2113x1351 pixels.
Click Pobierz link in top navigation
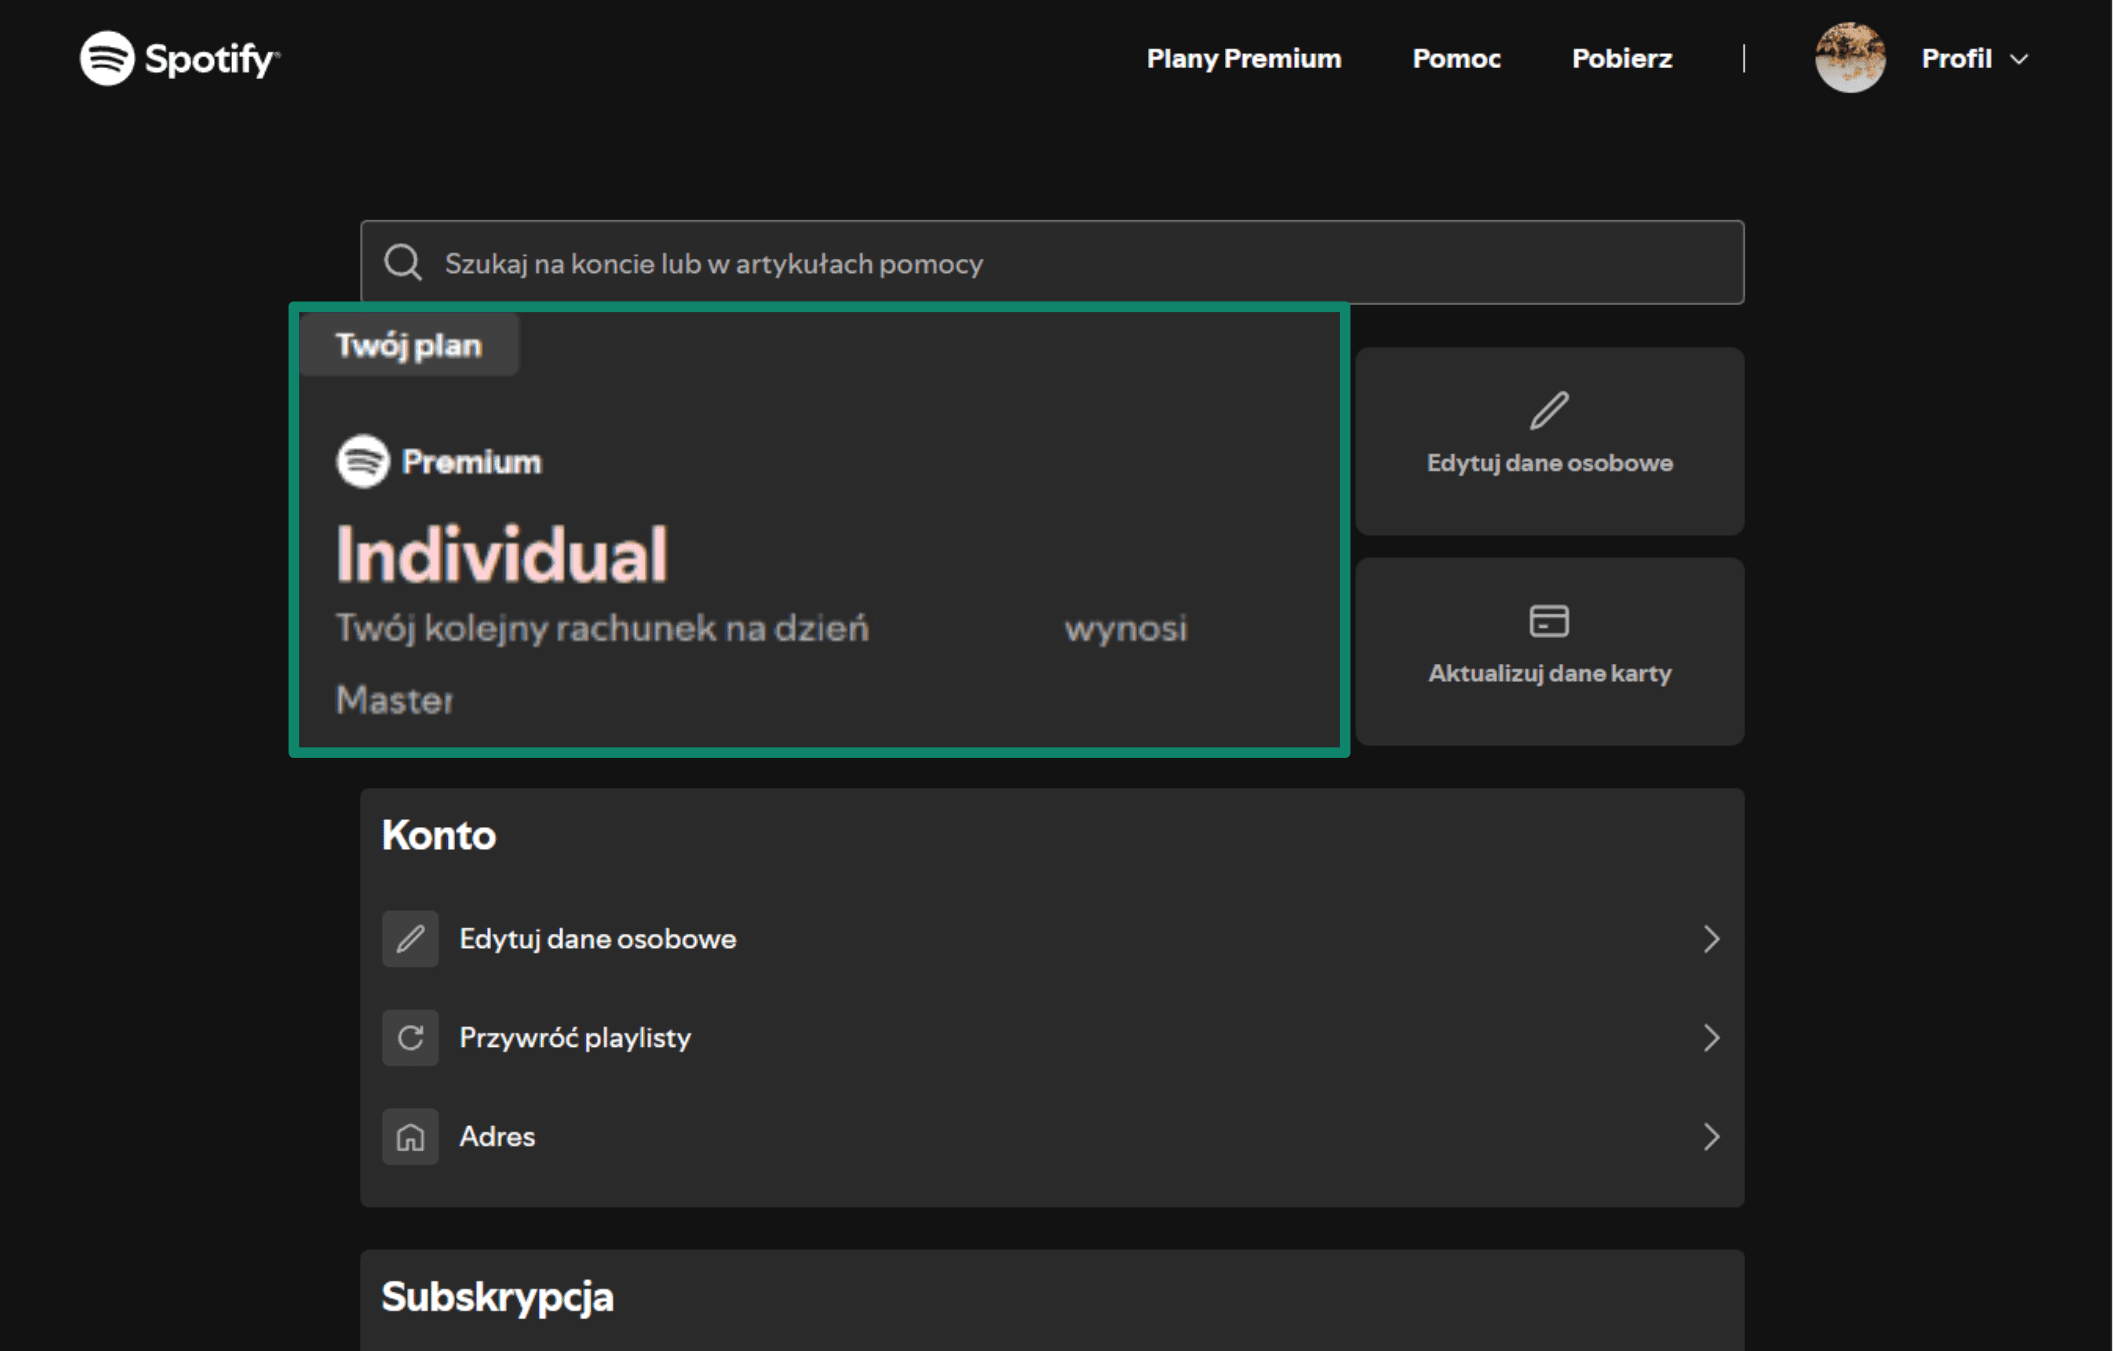1621,59
